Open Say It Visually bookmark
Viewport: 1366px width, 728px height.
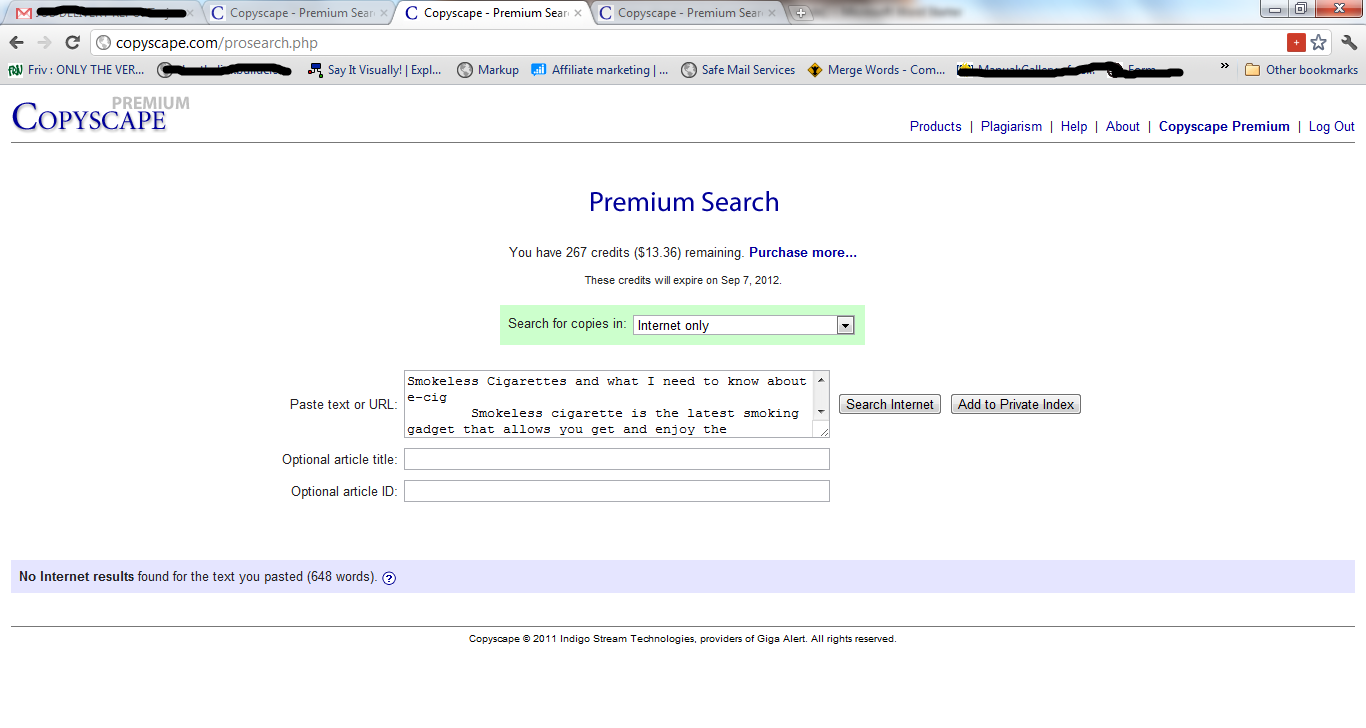click(374, 70)
